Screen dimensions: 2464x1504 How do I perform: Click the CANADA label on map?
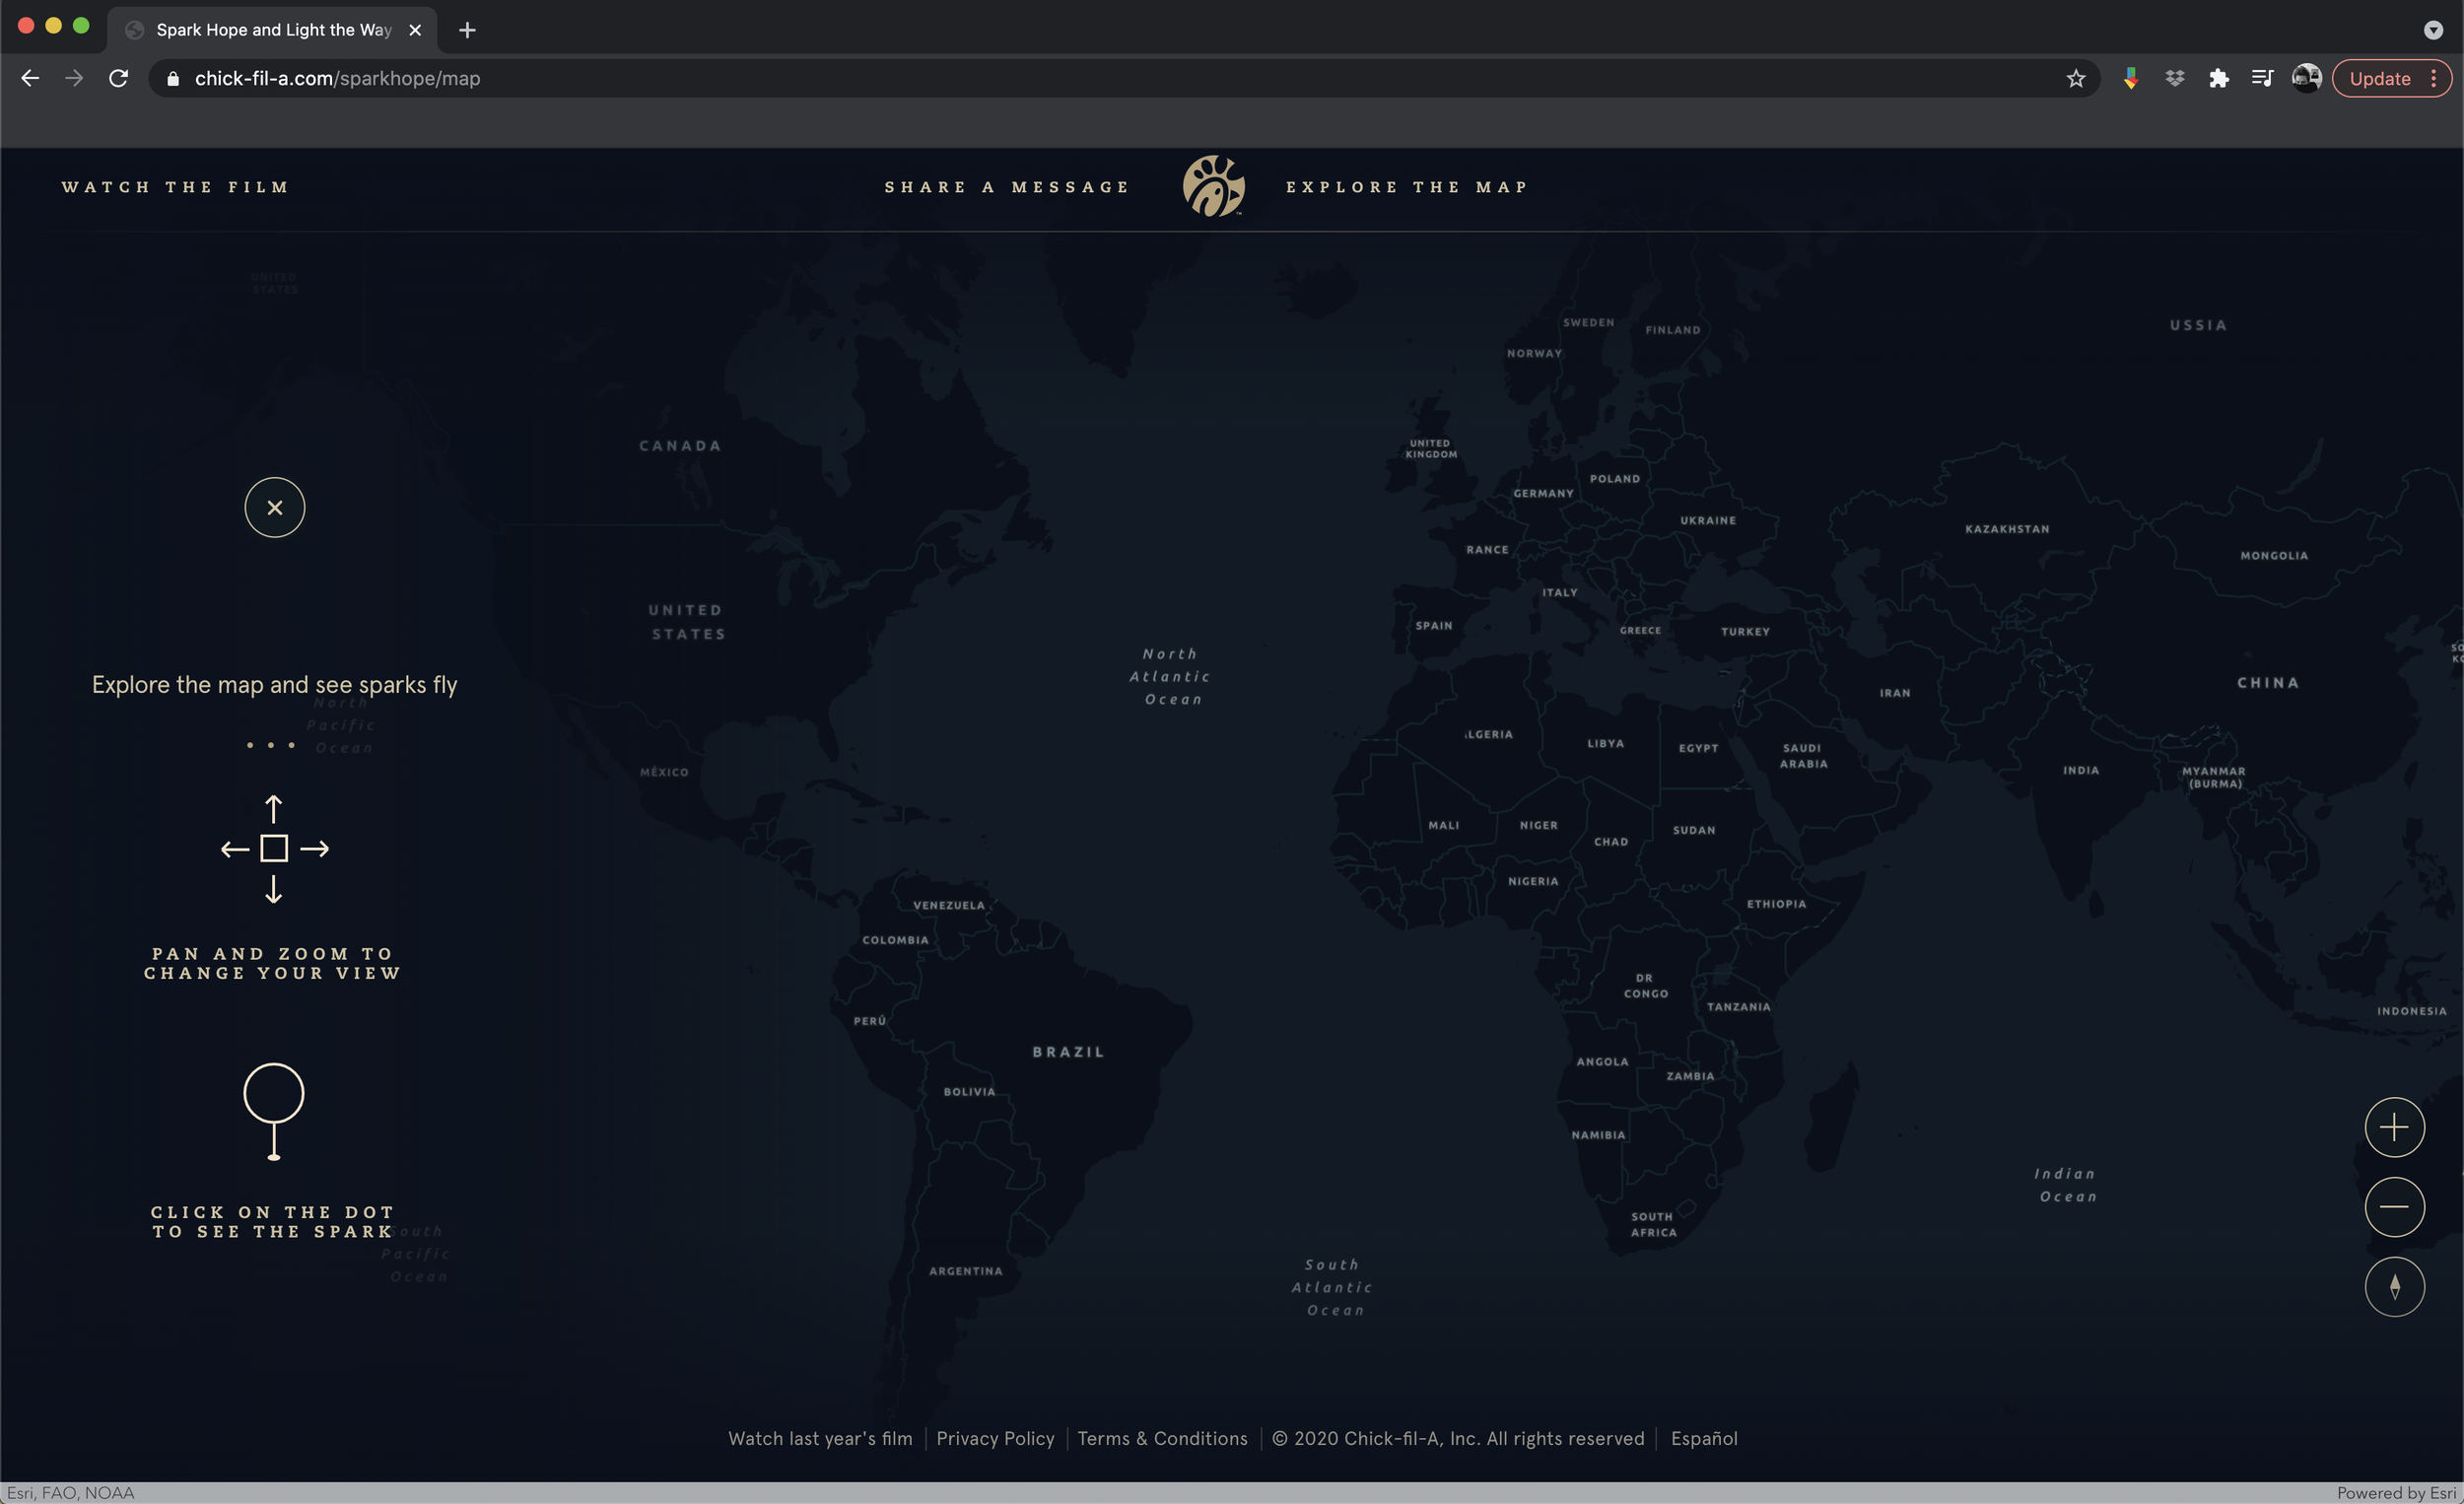(x=680, y=446)
